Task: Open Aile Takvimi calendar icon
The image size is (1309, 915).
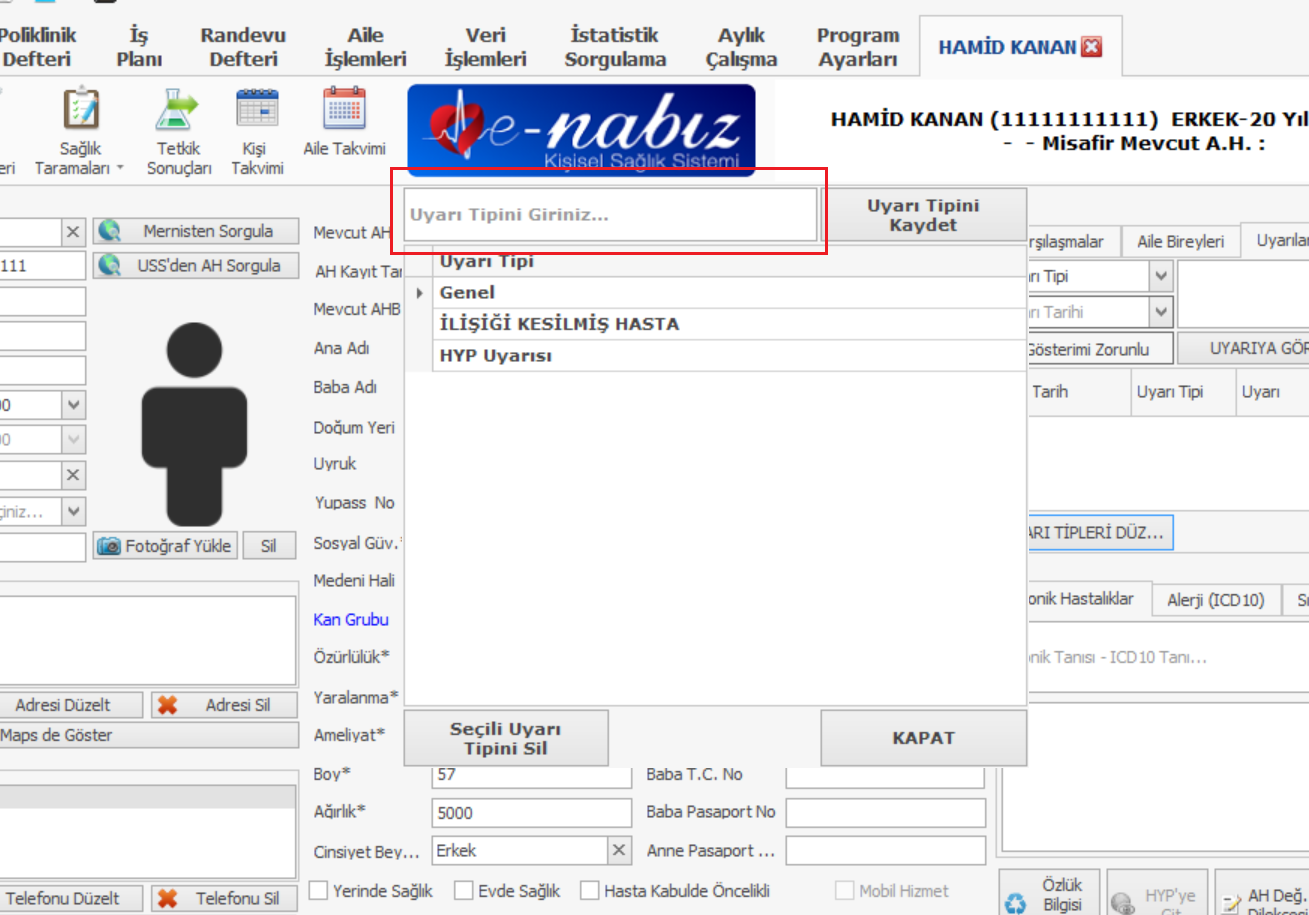Action: tap(344, 108)
